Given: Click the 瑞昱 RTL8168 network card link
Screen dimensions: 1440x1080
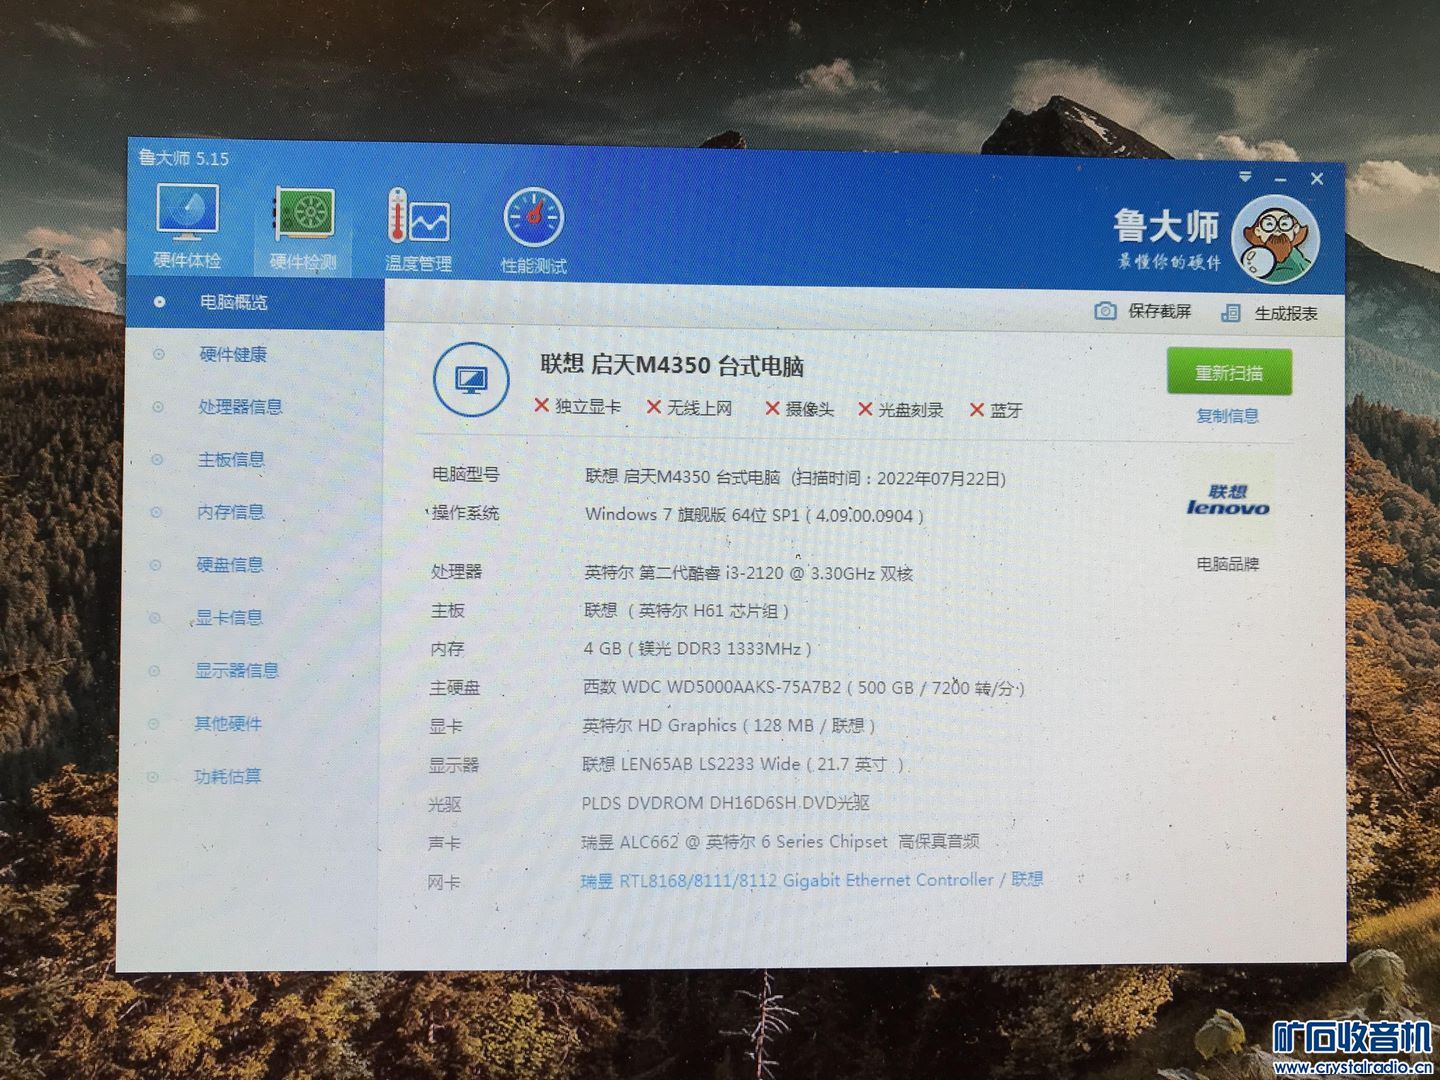Looking at the screenshot, I should tap(812, 880).
